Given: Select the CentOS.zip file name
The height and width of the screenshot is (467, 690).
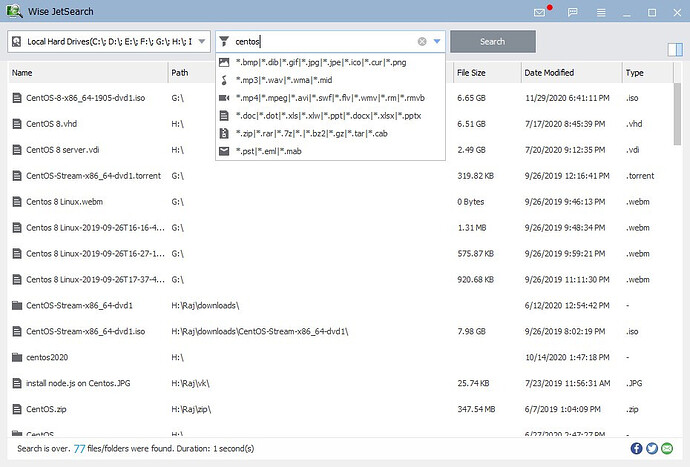Looking at the screenshot, I should point(46,409).
